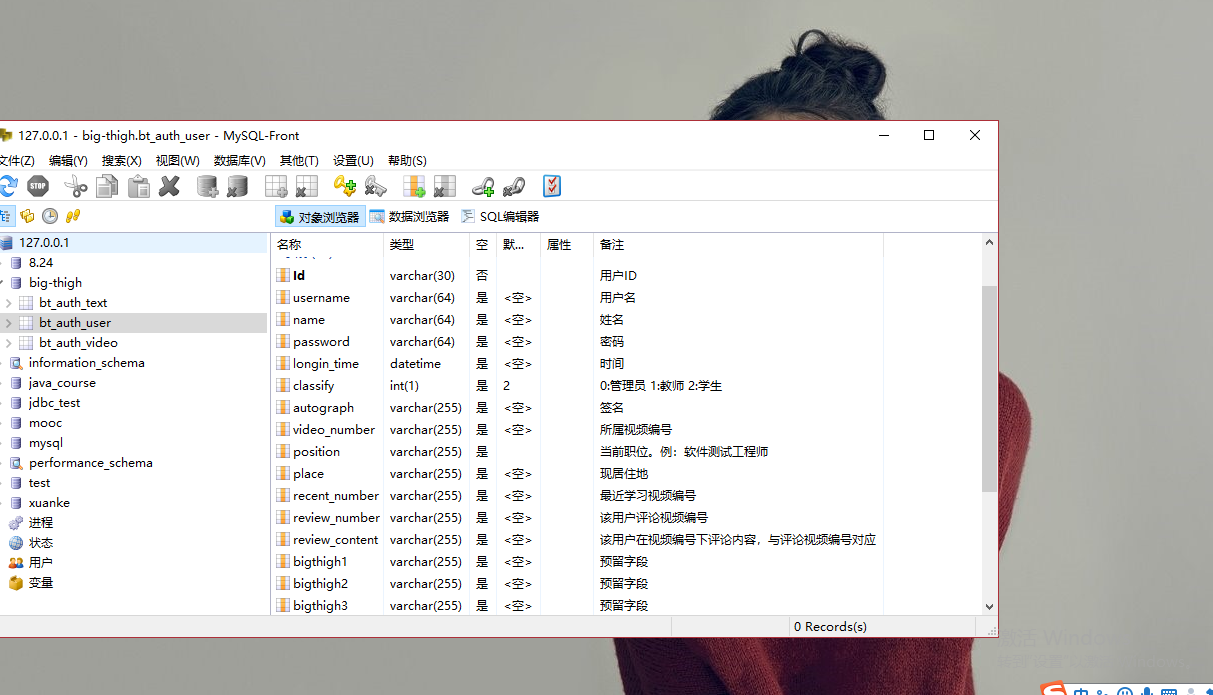Select the performance_schema database

[90, 463]
